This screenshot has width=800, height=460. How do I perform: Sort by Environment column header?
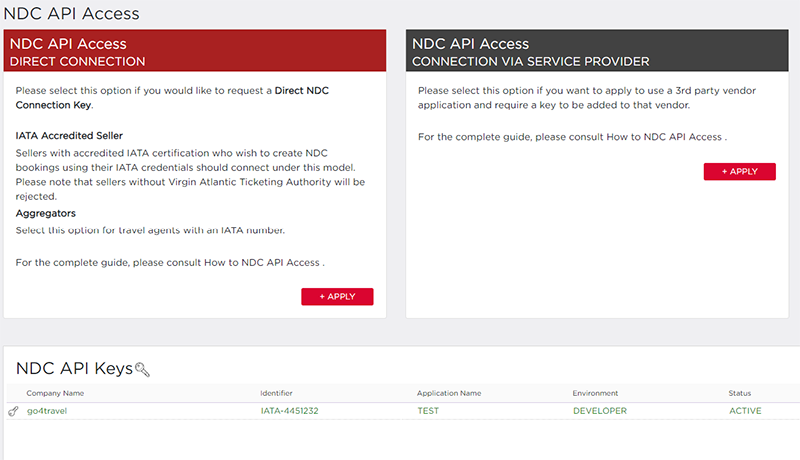coord(595,393)
